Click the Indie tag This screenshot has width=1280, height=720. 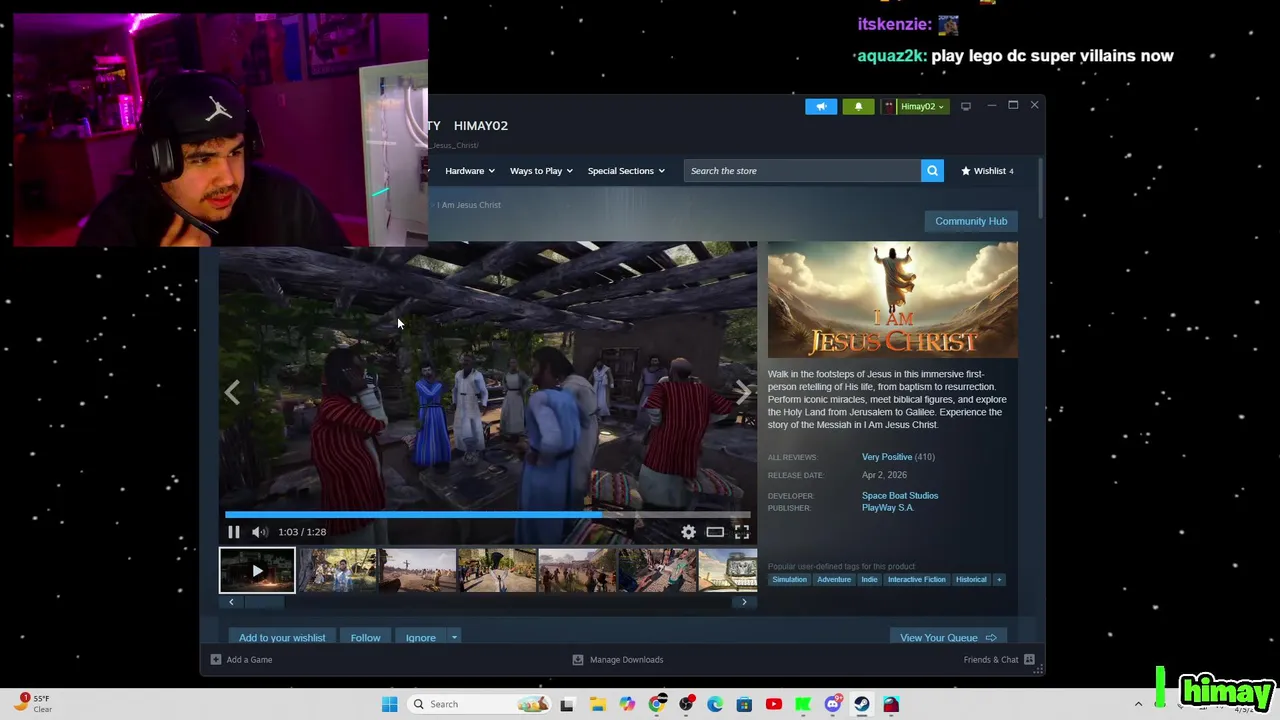[x=869, y=580]
